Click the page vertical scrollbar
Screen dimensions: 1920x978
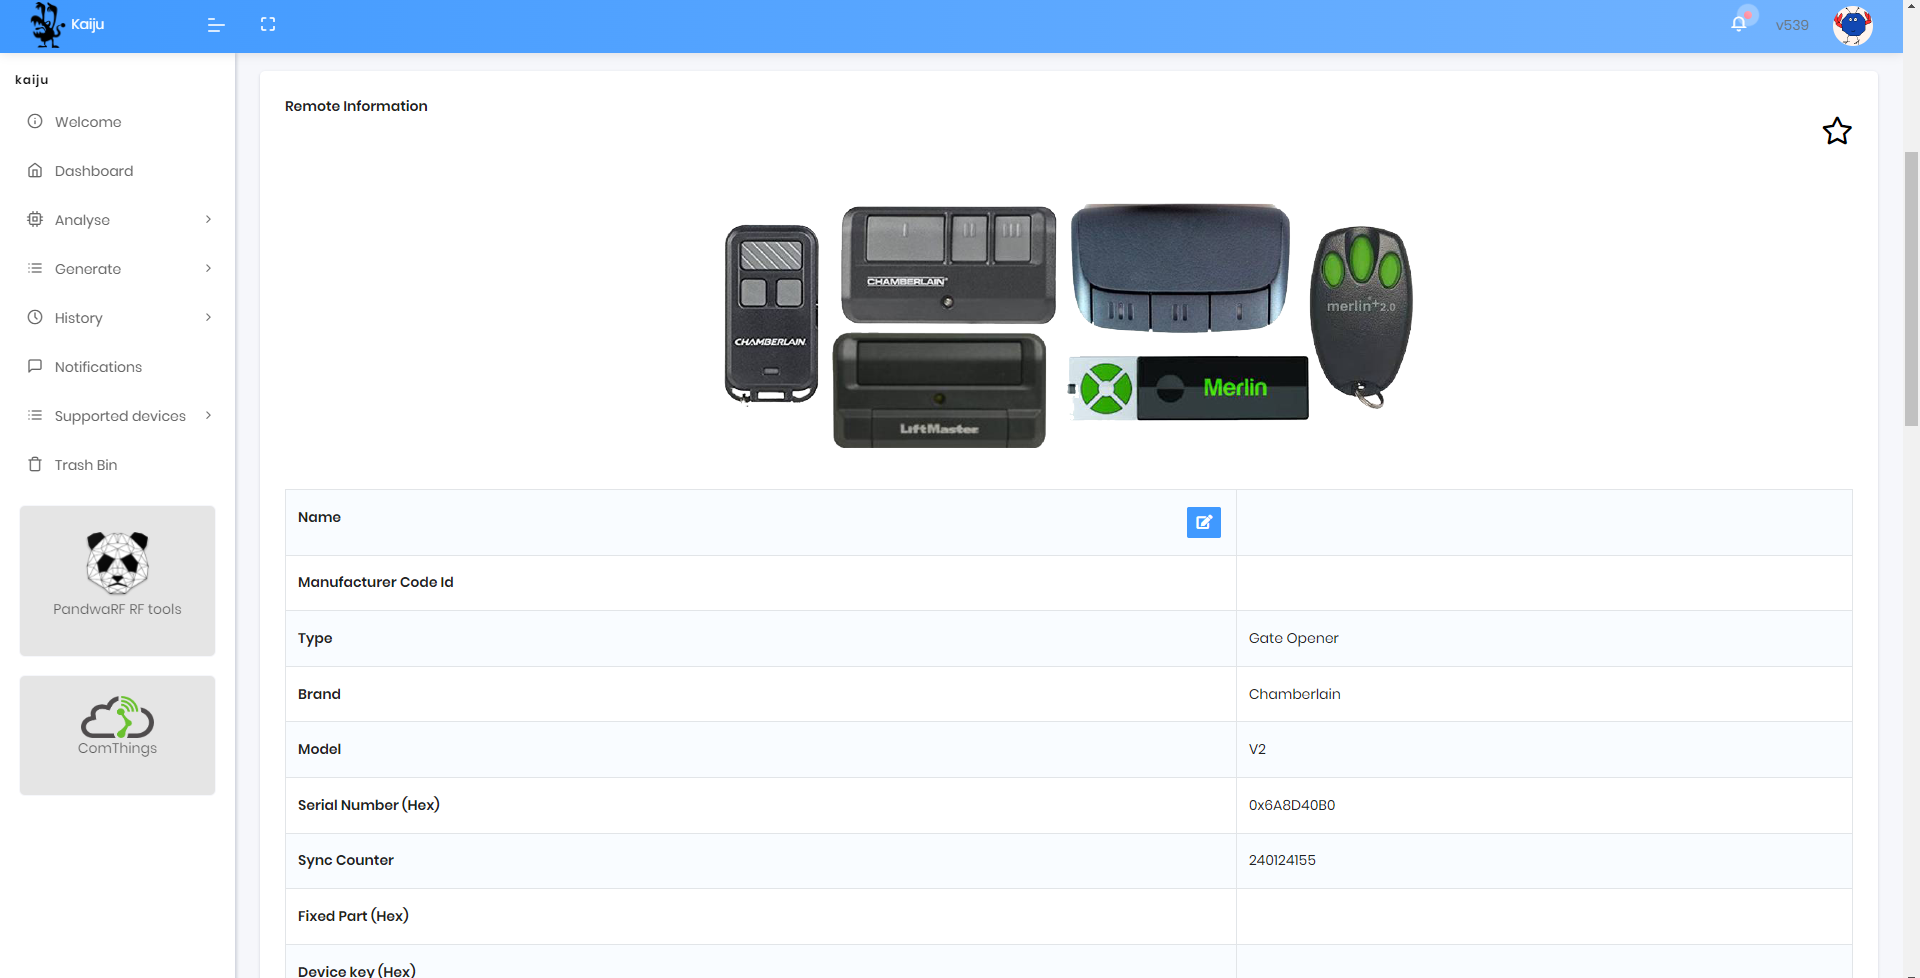(1911, 290)
